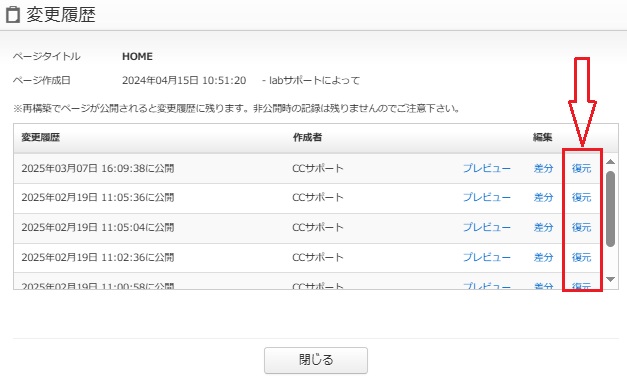Click 復元 for 2025年03月07日 16:09:38 entry
Screen dimensions: 627x384
click(581, 168)
